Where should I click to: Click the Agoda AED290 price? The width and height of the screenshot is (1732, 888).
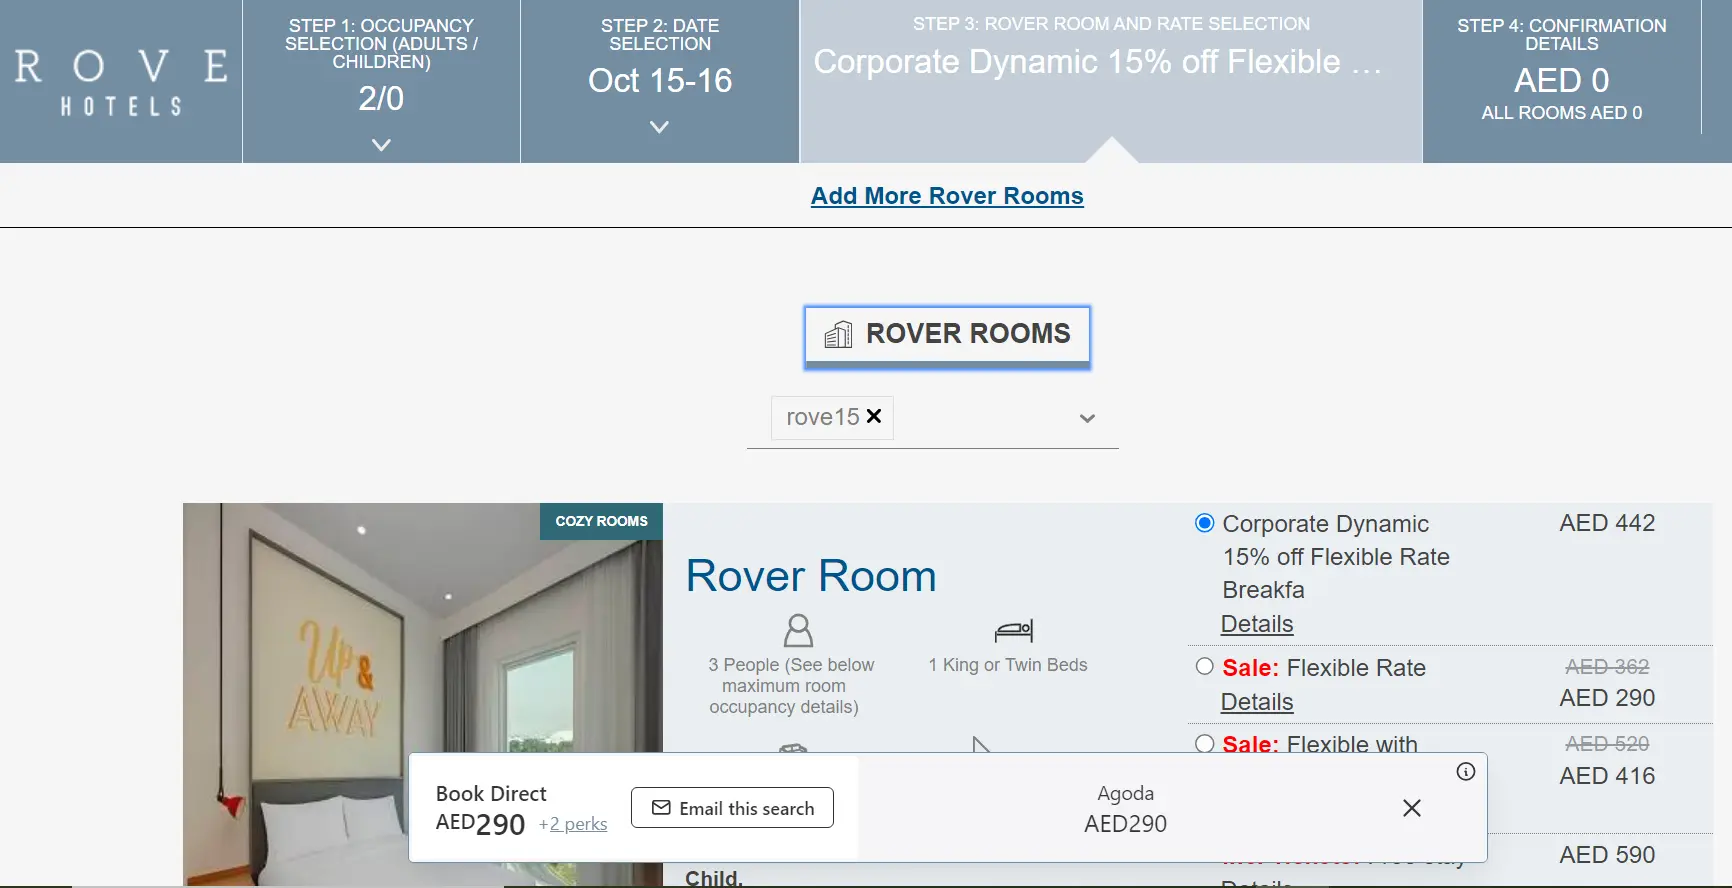coord(1125,824)
